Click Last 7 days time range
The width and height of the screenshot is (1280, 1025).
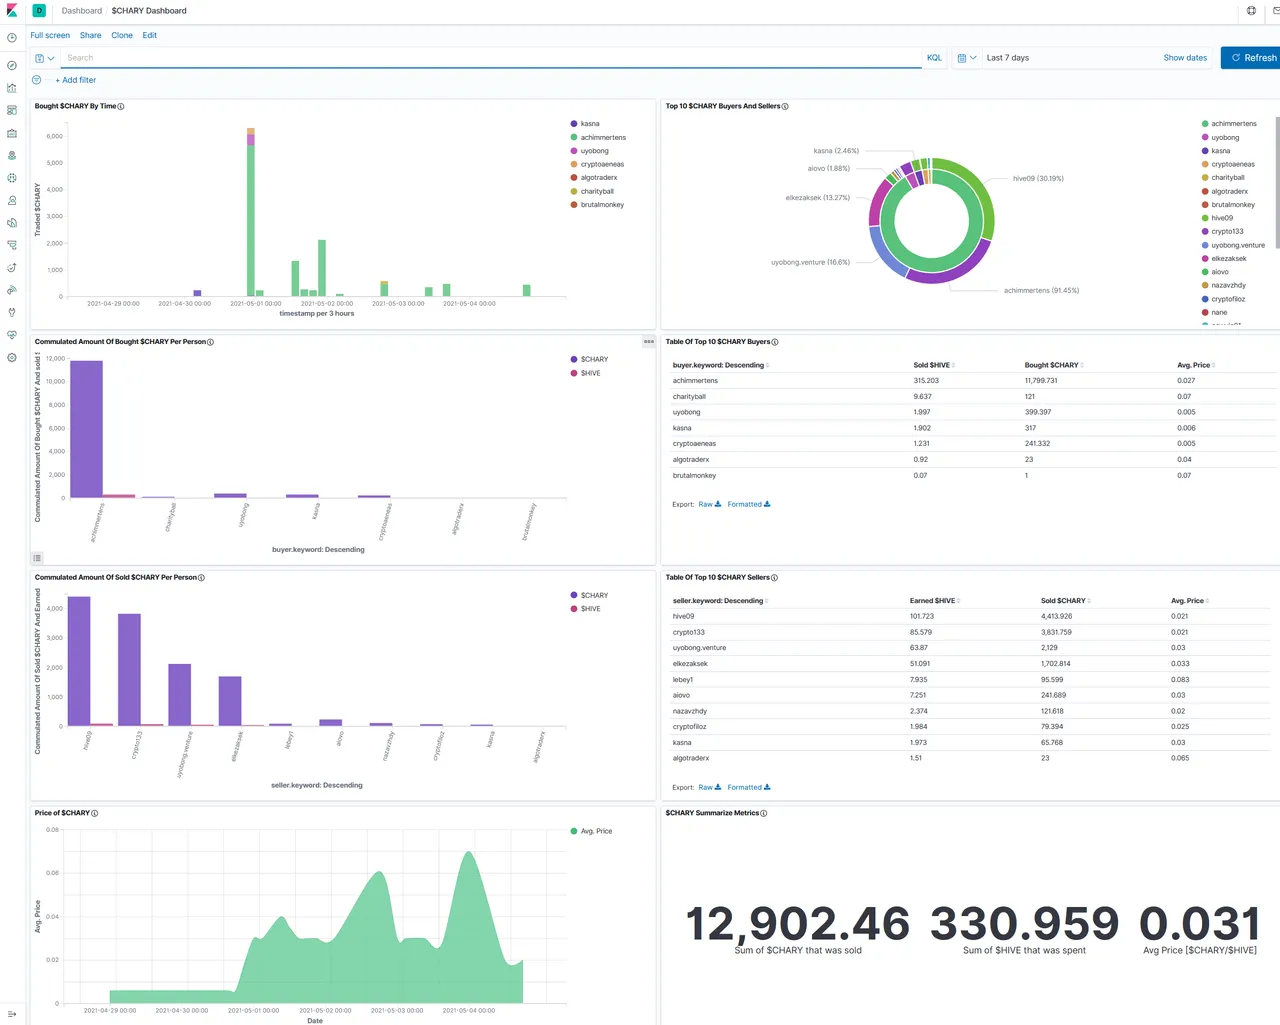click(x=1008, y=58)
